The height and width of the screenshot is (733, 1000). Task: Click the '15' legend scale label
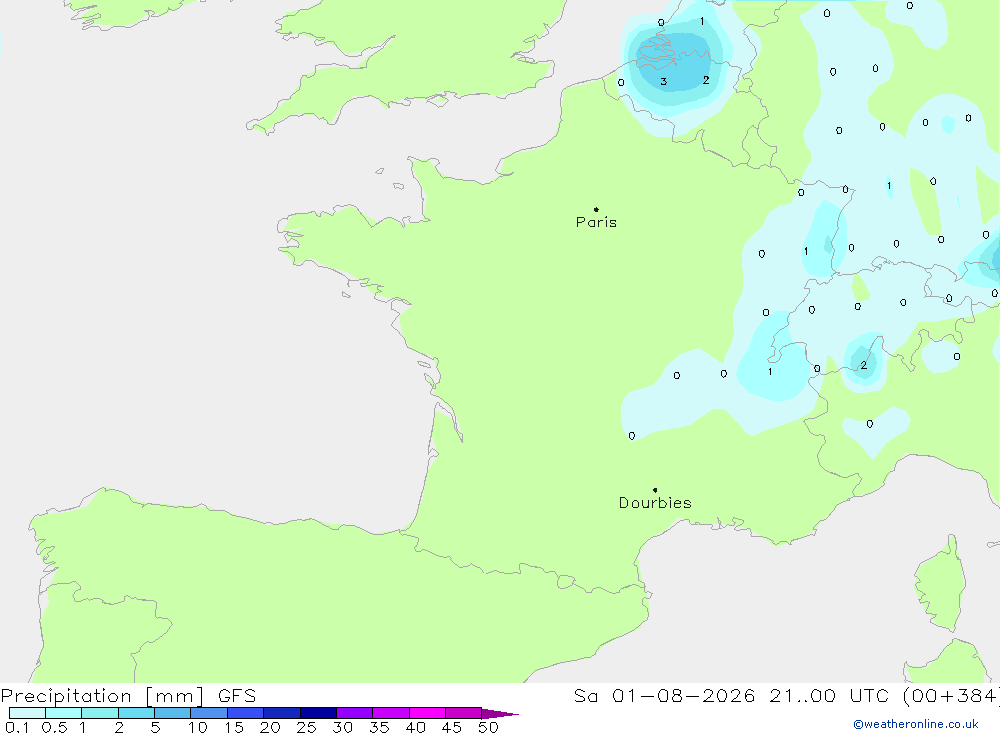click(234, 727)
